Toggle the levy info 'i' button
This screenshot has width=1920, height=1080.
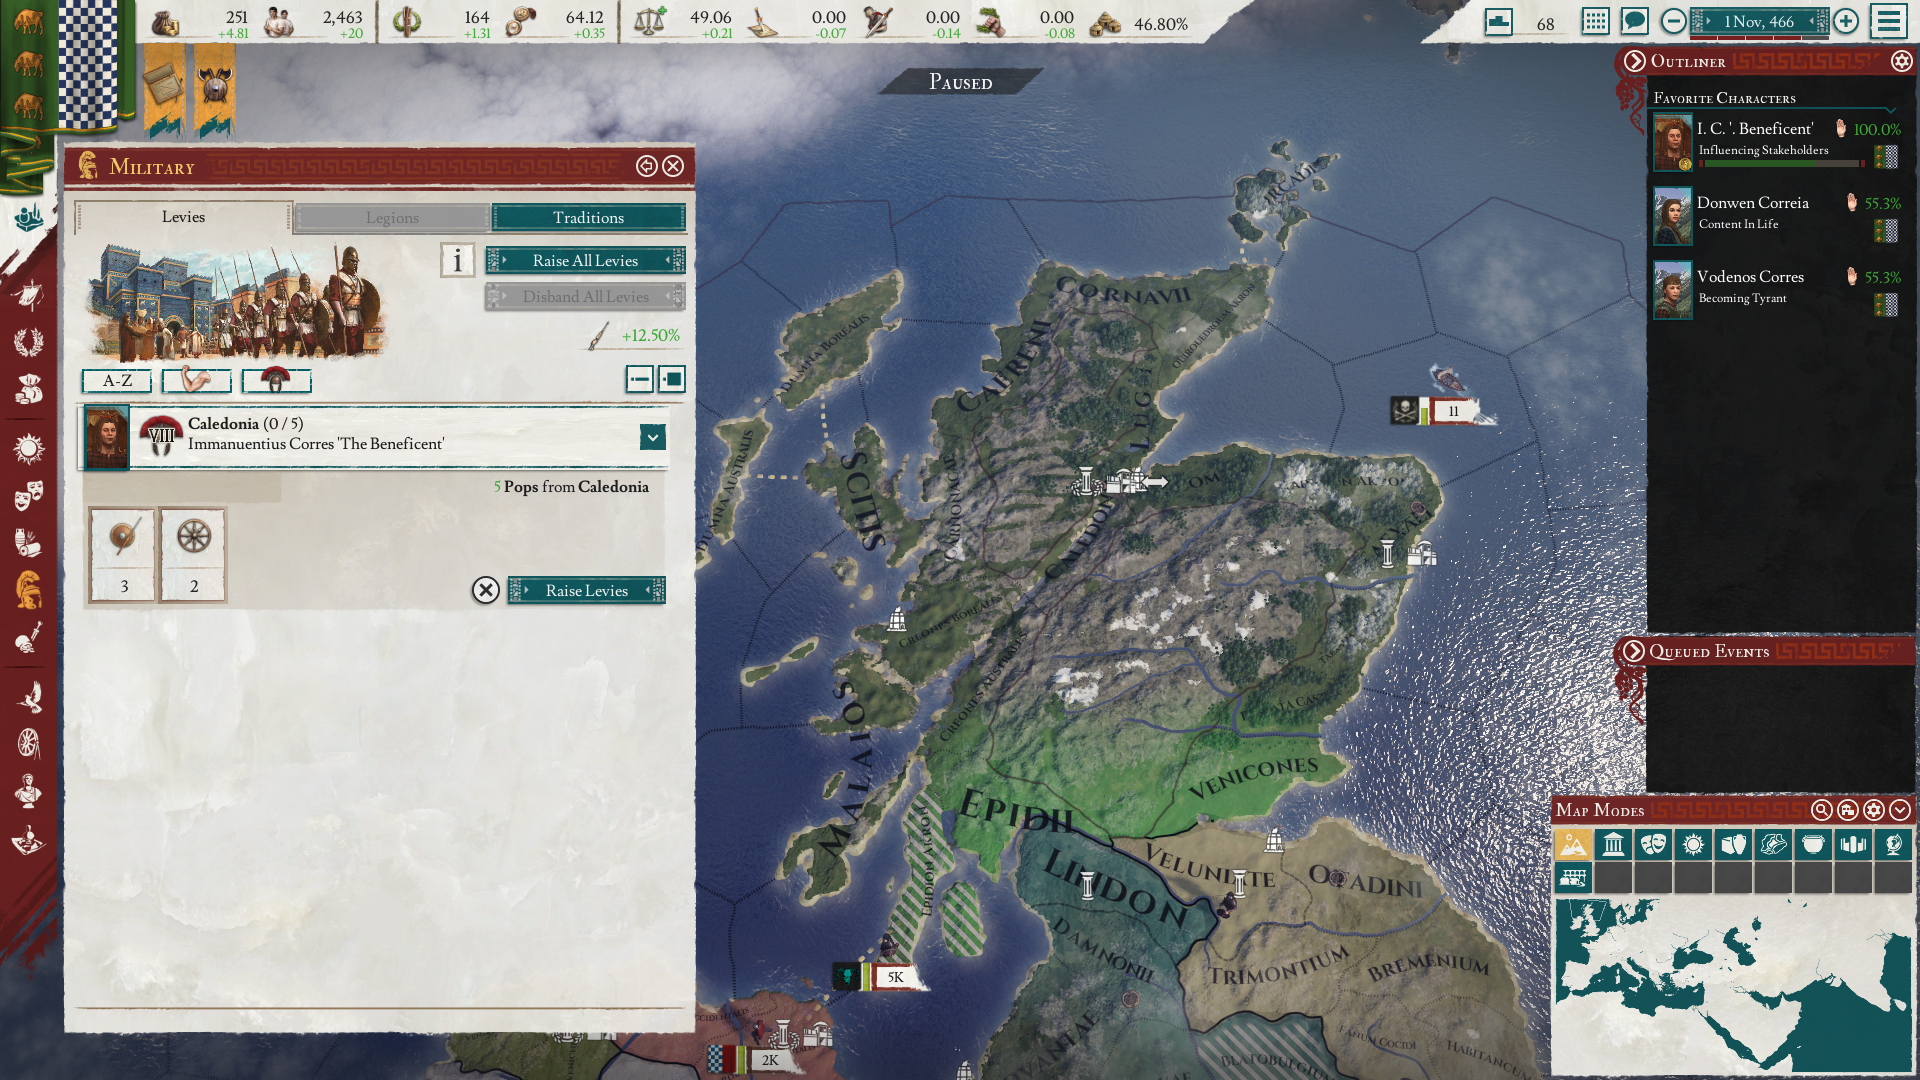pyautogui.click(x=457, y=261)
